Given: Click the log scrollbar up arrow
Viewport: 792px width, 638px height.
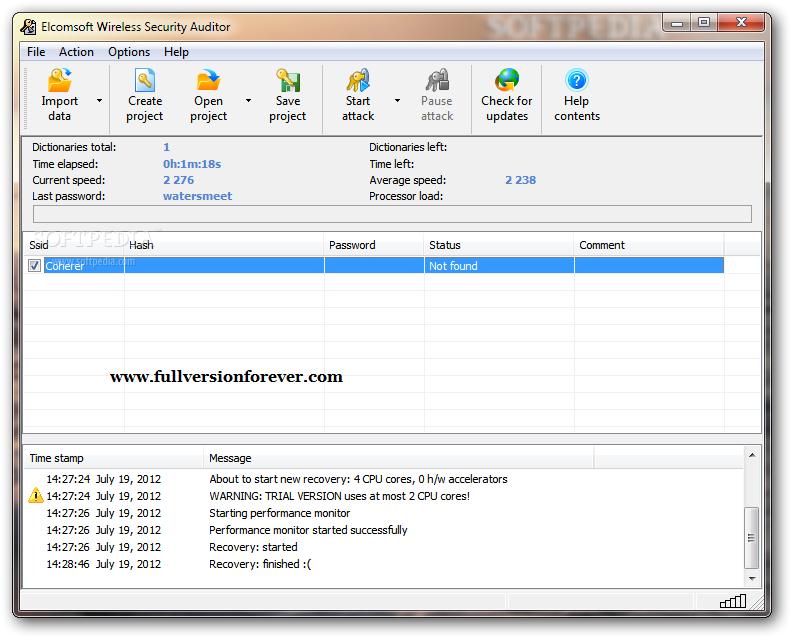Looking at the screenshot, I should 752,455.
